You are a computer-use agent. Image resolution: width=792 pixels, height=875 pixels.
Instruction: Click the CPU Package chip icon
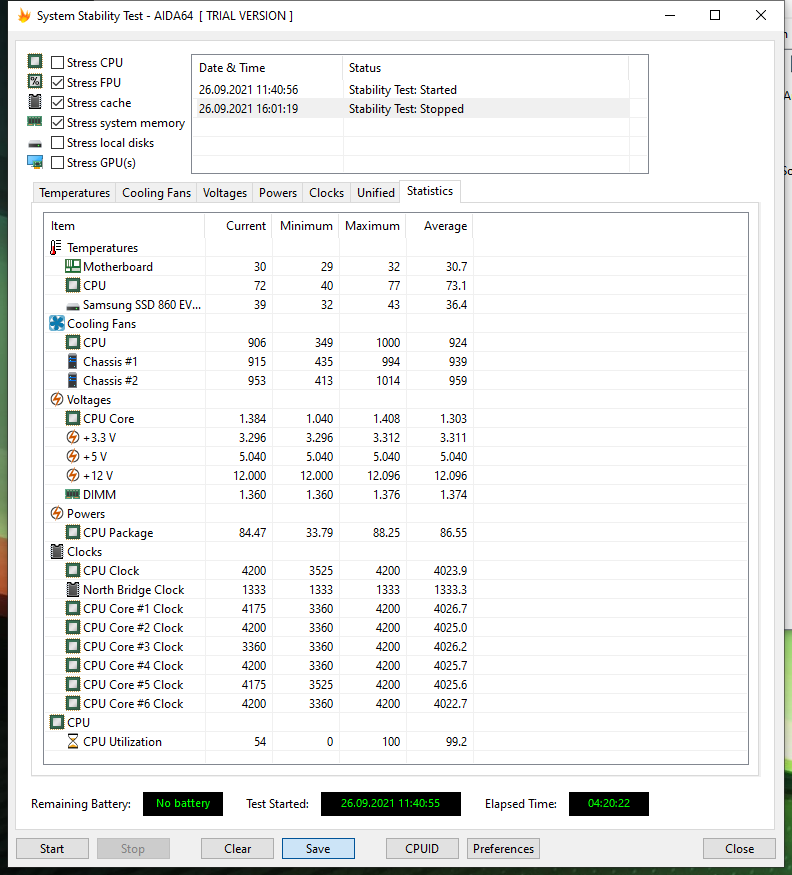tap(73, 532)
